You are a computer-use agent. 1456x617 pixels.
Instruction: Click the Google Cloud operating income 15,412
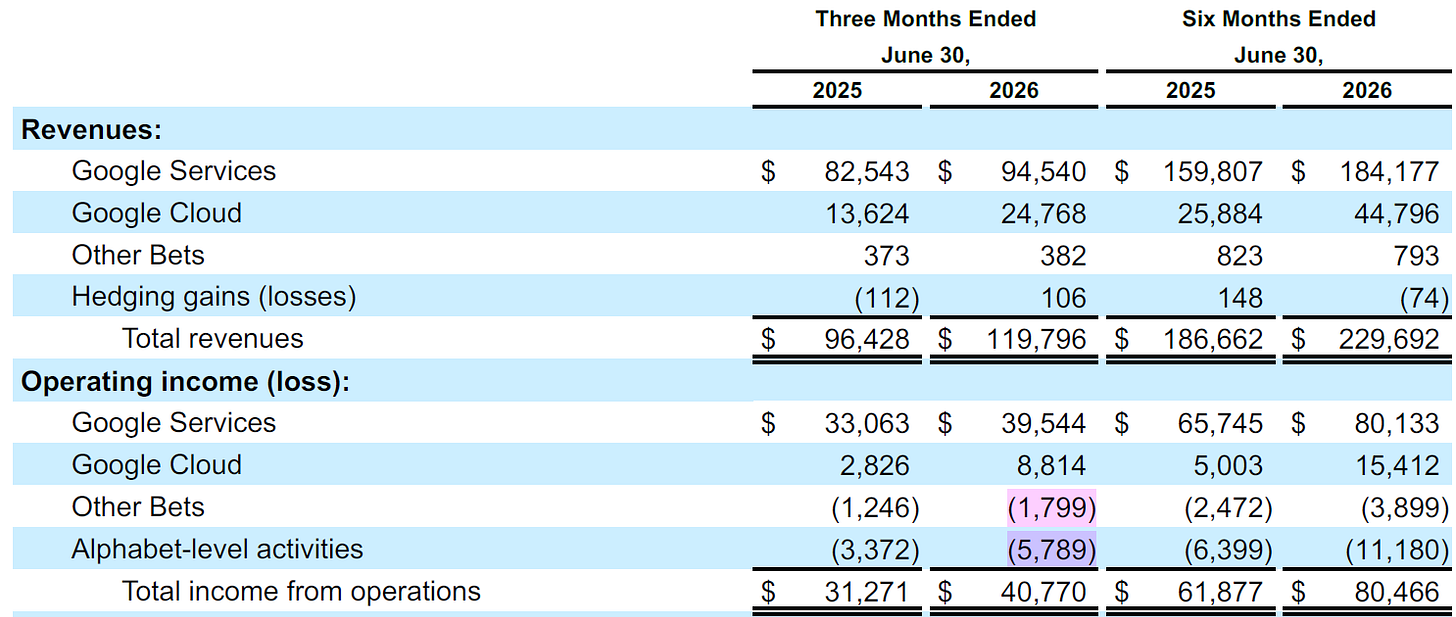1397,466
